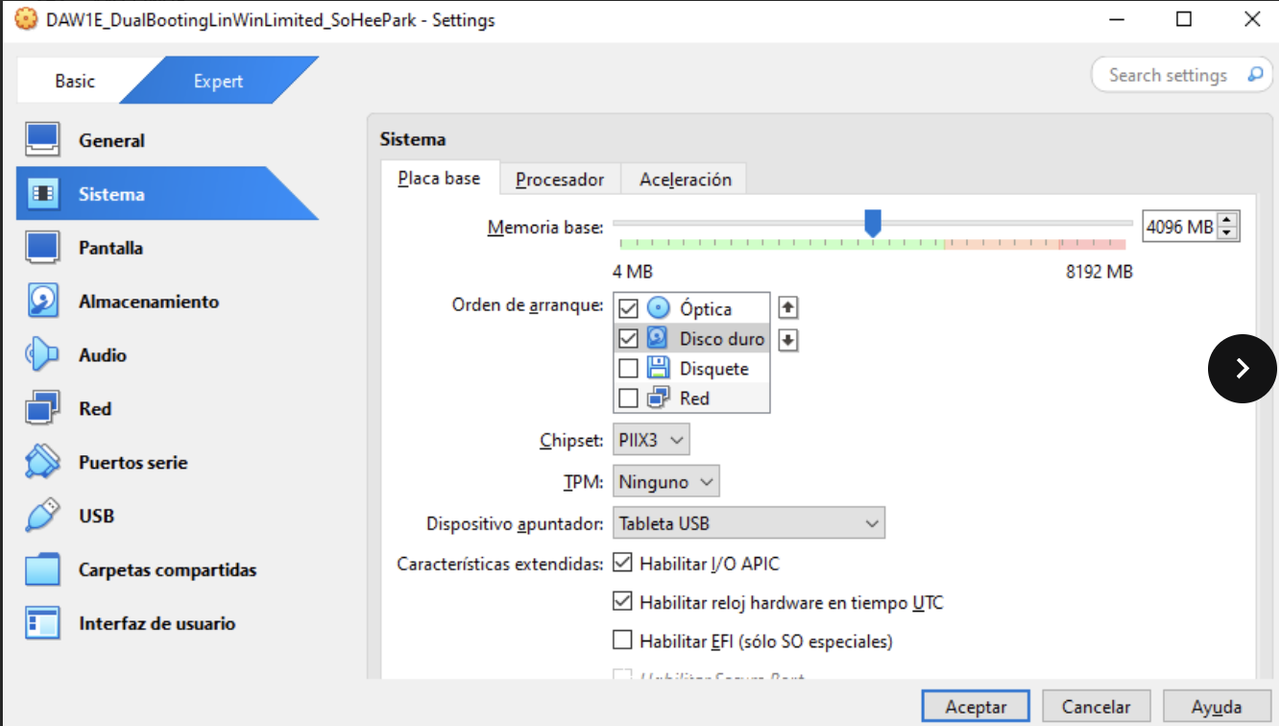Open the Interfaz de usuario icon
Viewport: 1279px width, 726px height.
pyautogui.click(x=43, y=623)
